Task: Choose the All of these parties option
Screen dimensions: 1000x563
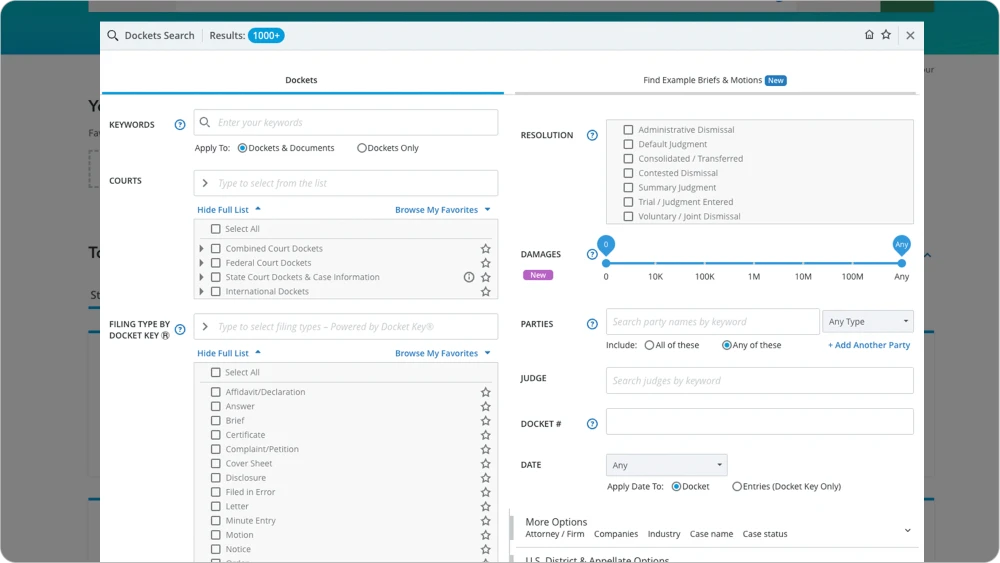Action: pos(649,345)
